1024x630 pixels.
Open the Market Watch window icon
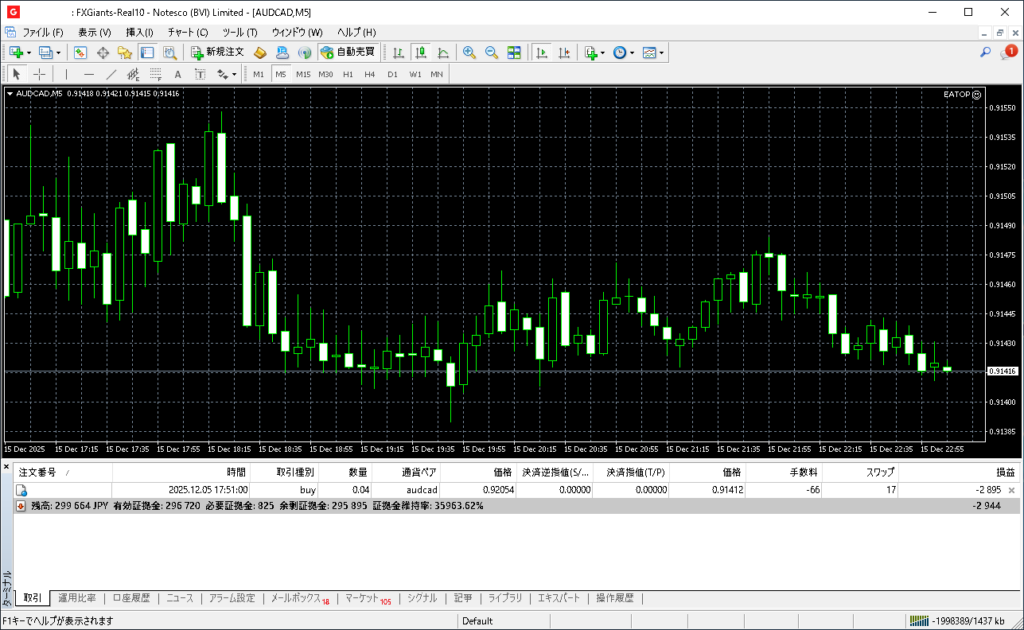tap(80, 52)
